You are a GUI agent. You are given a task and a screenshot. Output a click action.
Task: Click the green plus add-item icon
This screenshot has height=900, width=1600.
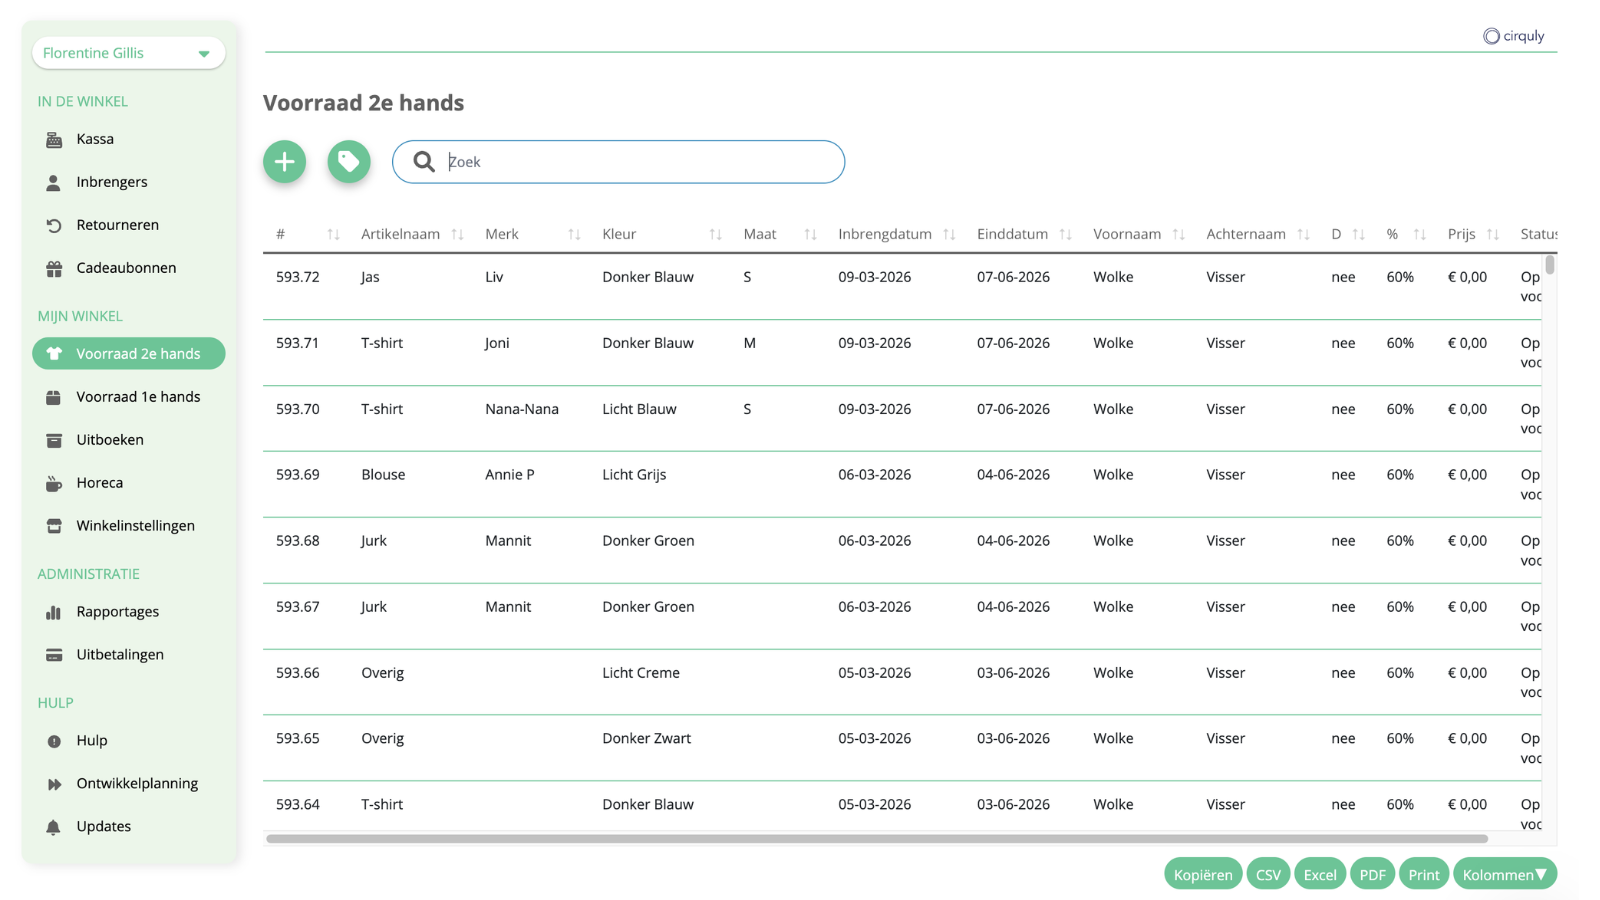285,162
